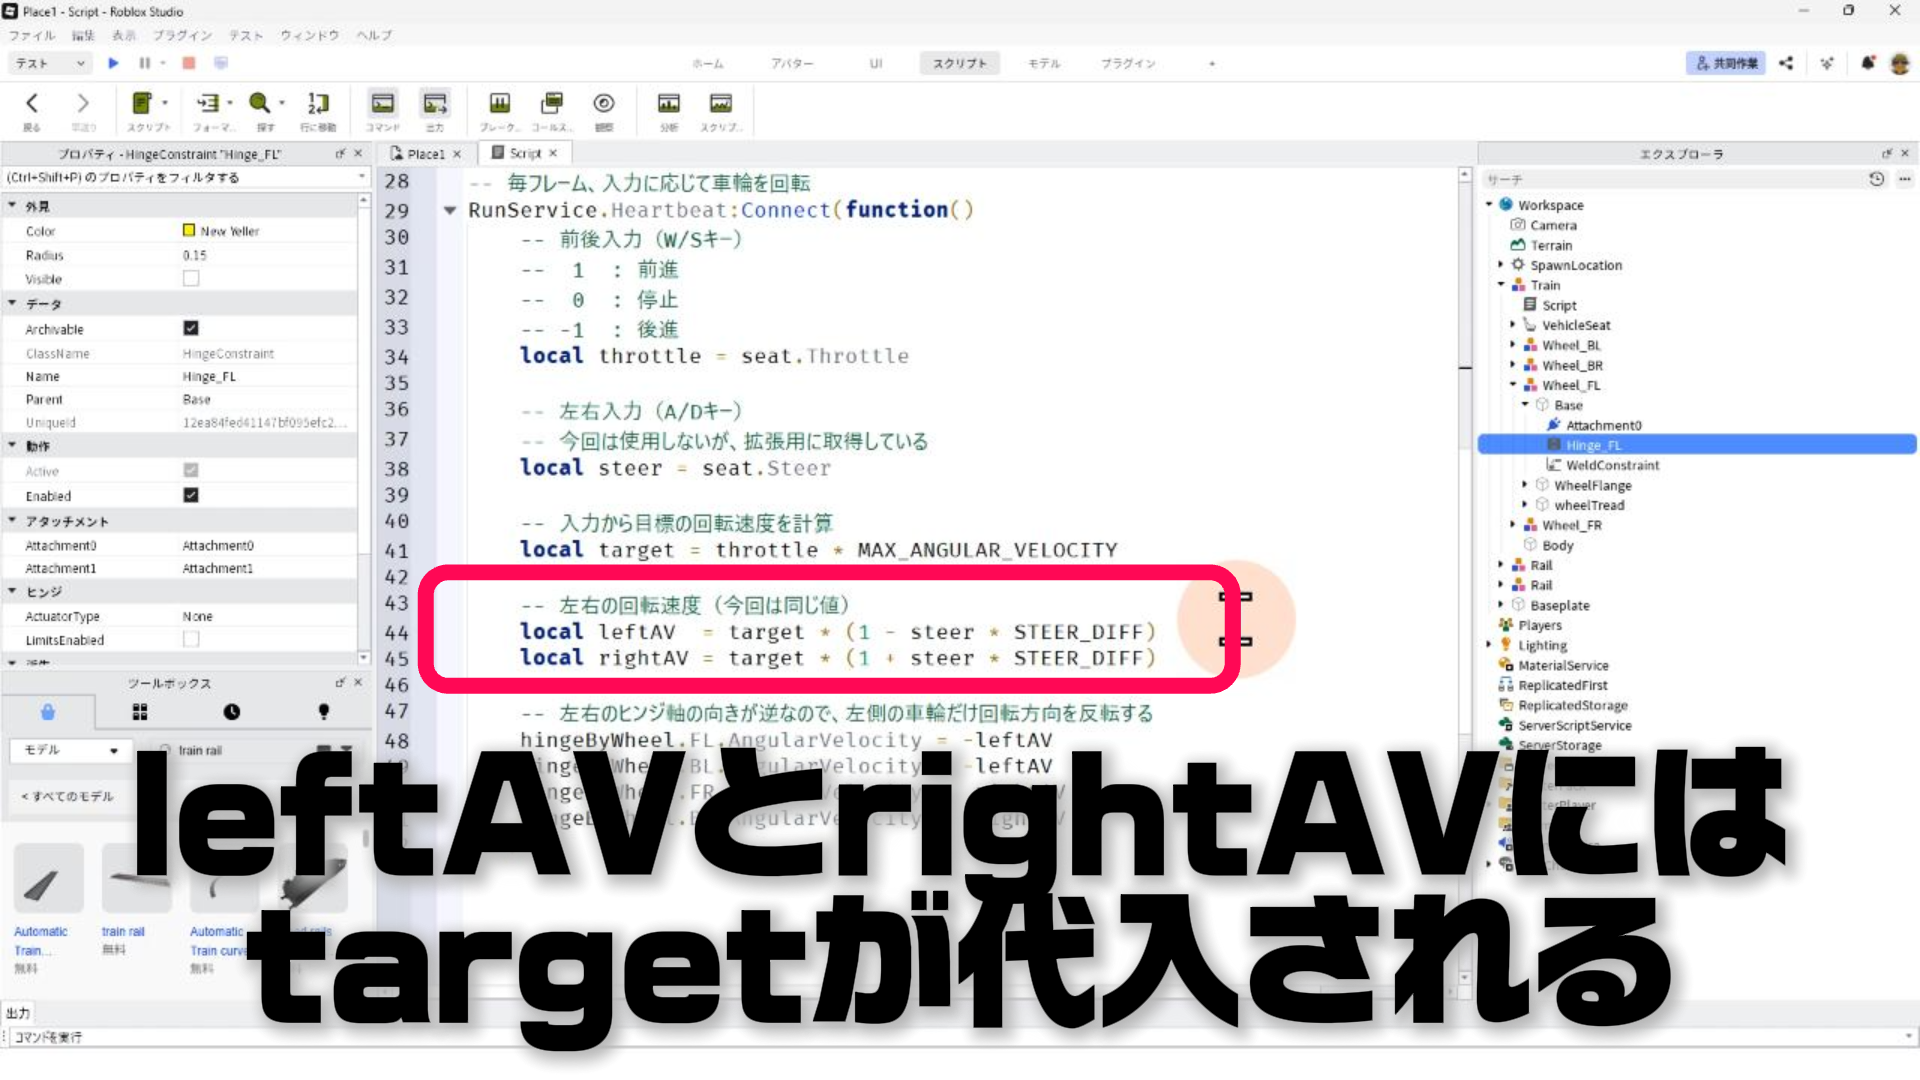
Task: Click the Watch eye icon
Action: pyautogui.click(x=603, y=103)
